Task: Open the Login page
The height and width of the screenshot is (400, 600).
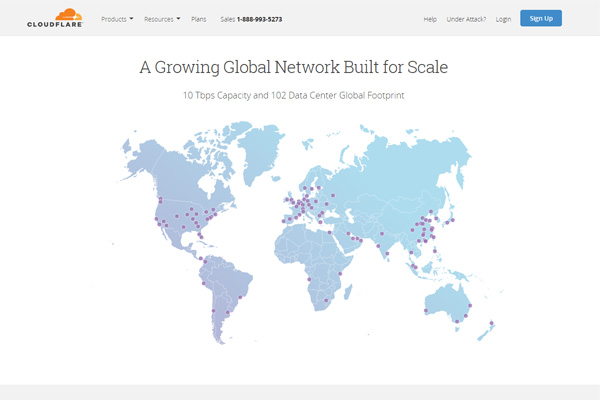Action: [503, 19]
